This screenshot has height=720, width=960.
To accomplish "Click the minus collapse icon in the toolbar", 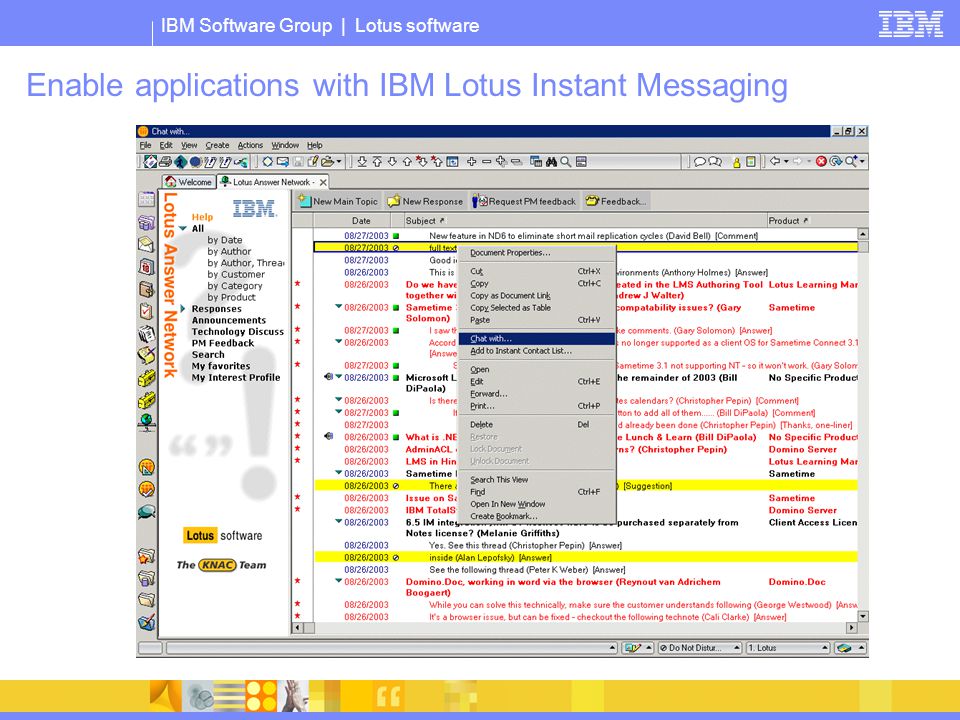I will (x=486, y=162).
